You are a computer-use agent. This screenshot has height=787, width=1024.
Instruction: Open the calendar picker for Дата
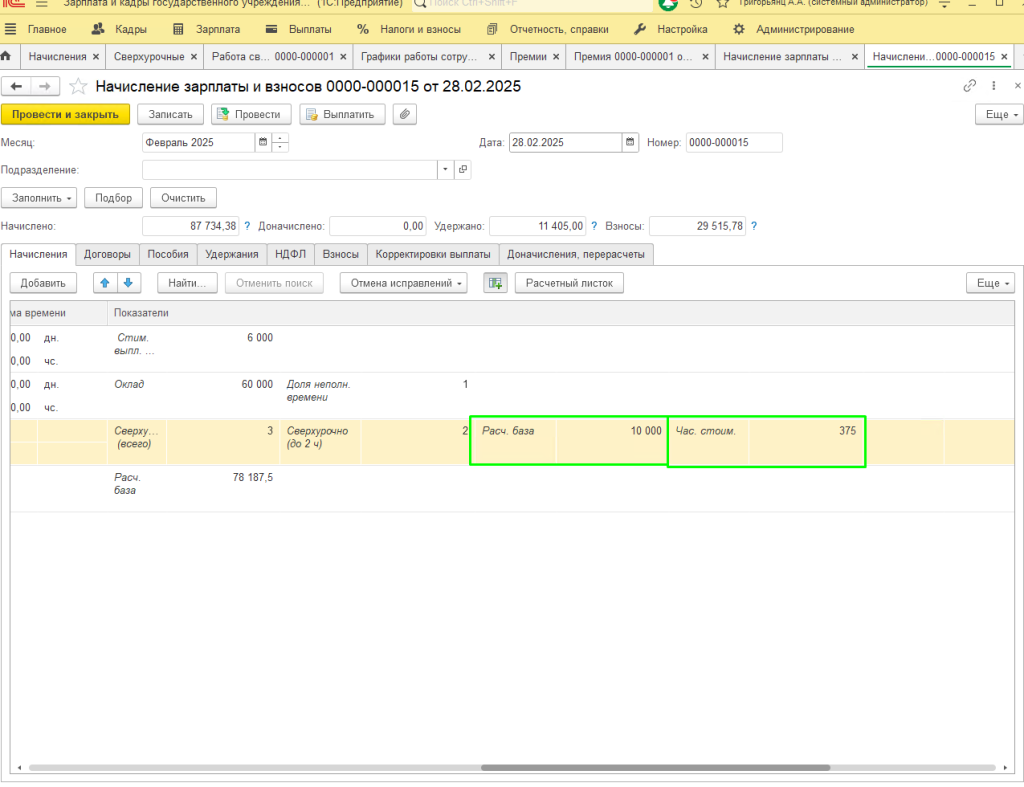(x=630, y=142)
